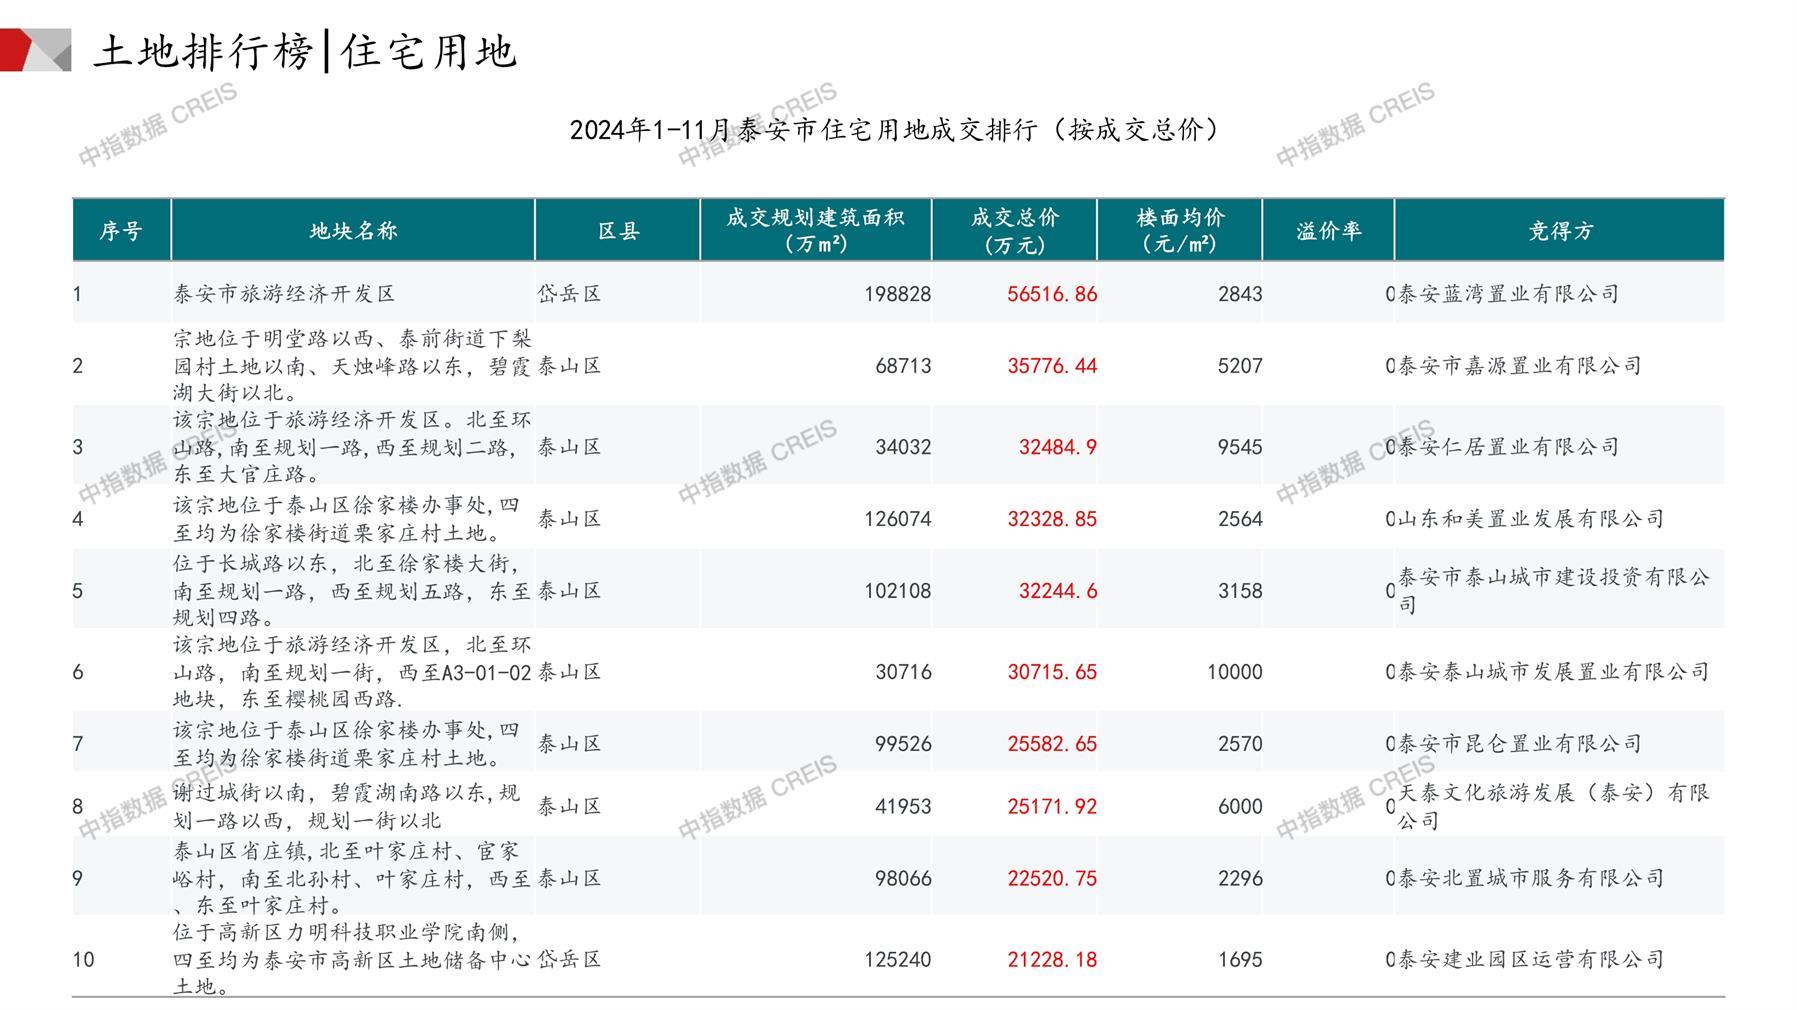Select the 溢价率 column header

point(1328,231)
